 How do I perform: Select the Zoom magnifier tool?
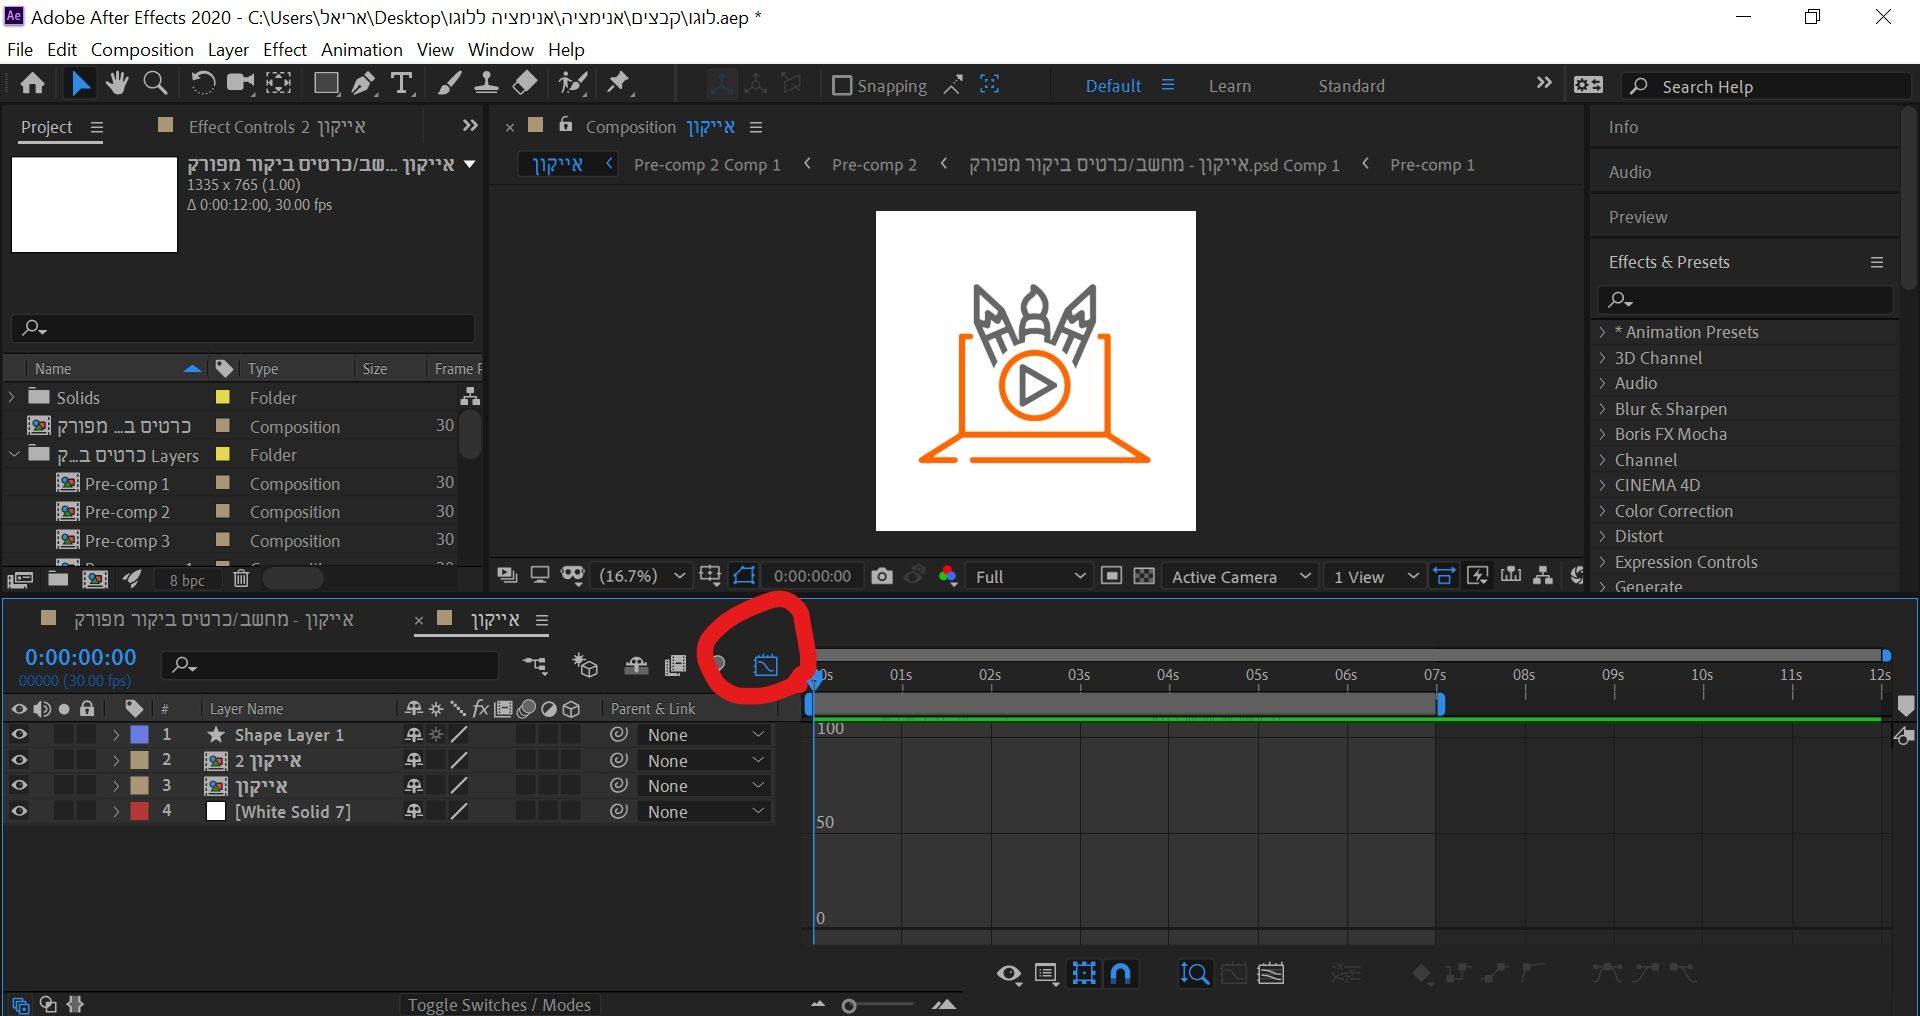tap(155, 84)
